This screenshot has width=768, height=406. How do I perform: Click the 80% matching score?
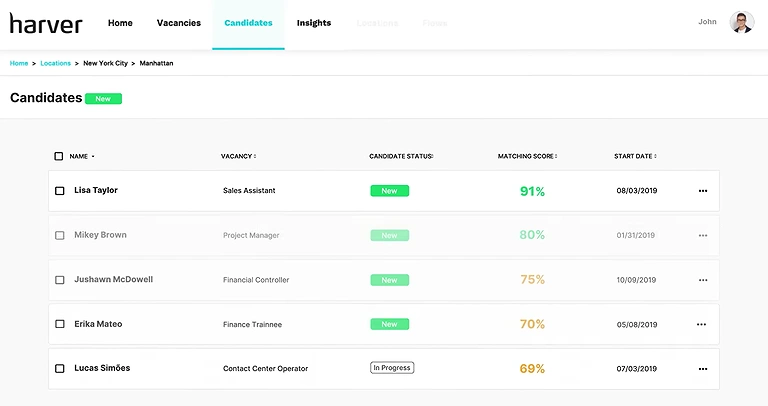coord(532,235)
